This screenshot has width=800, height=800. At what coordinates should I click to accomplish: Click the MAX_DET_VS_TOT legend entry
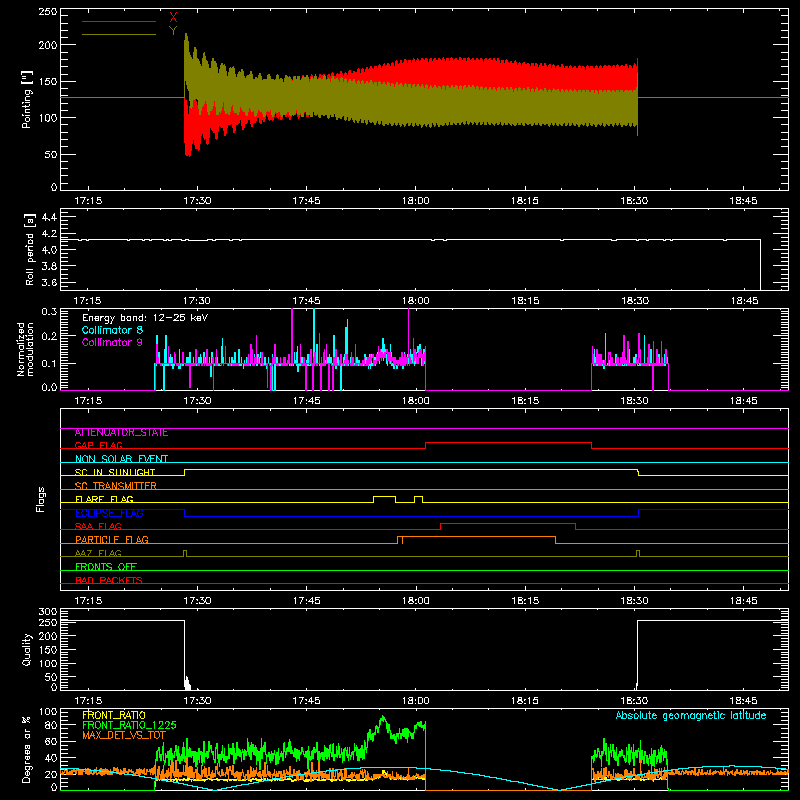click(x=124, y=735)
